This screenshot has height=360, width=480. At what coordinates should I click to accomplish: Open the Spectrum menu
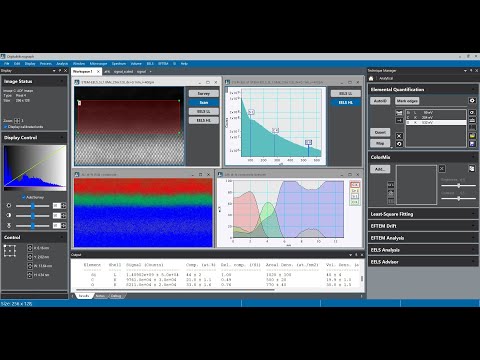[x=119, y=63]
